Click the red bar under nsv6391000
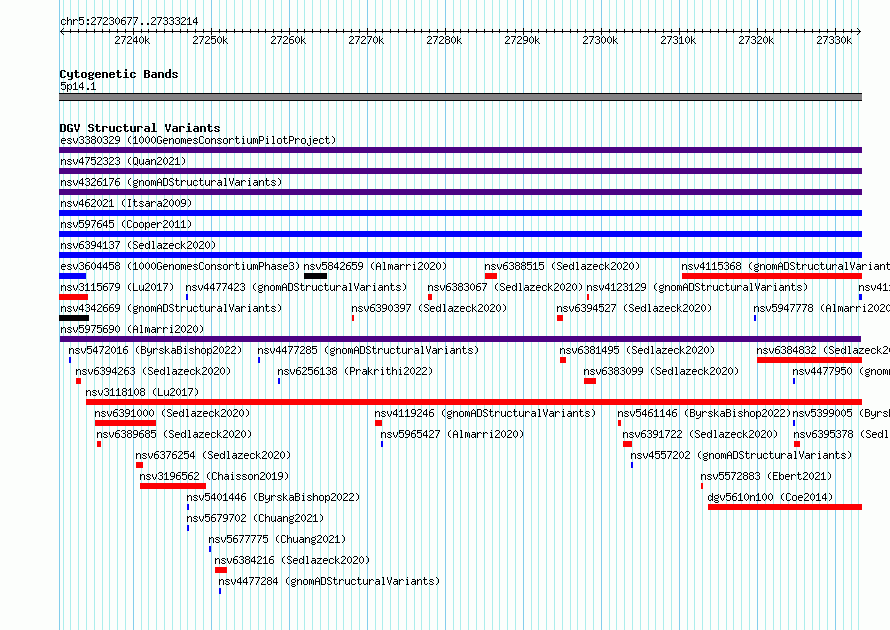Image resolution: width=890 pixels, height=630 pixels. (x=125, y=423)
